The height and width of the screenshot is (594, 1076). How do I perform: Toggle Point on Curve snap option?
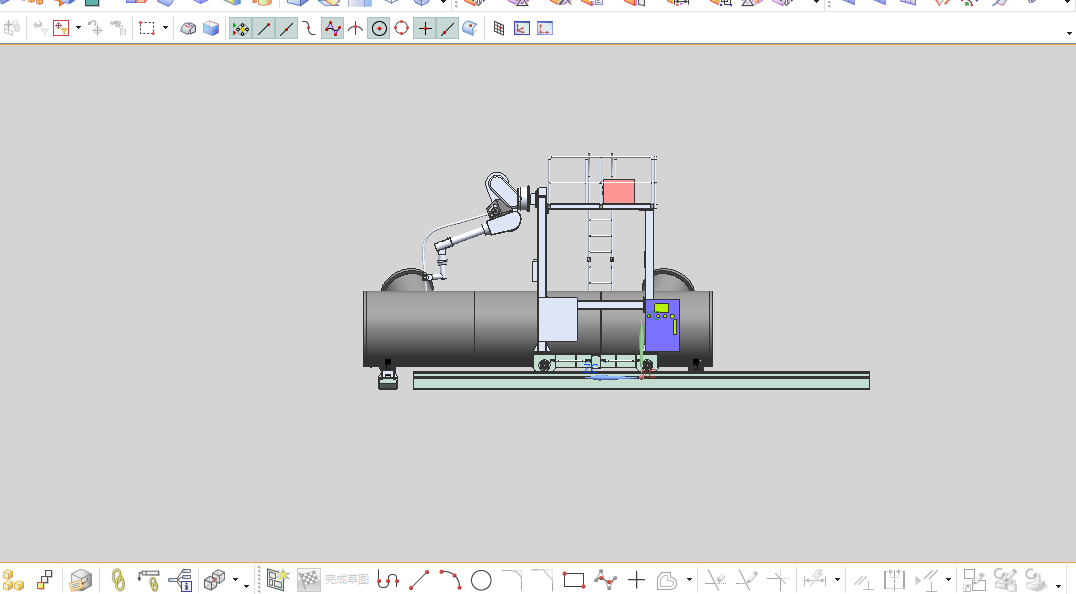click(447, 29)
